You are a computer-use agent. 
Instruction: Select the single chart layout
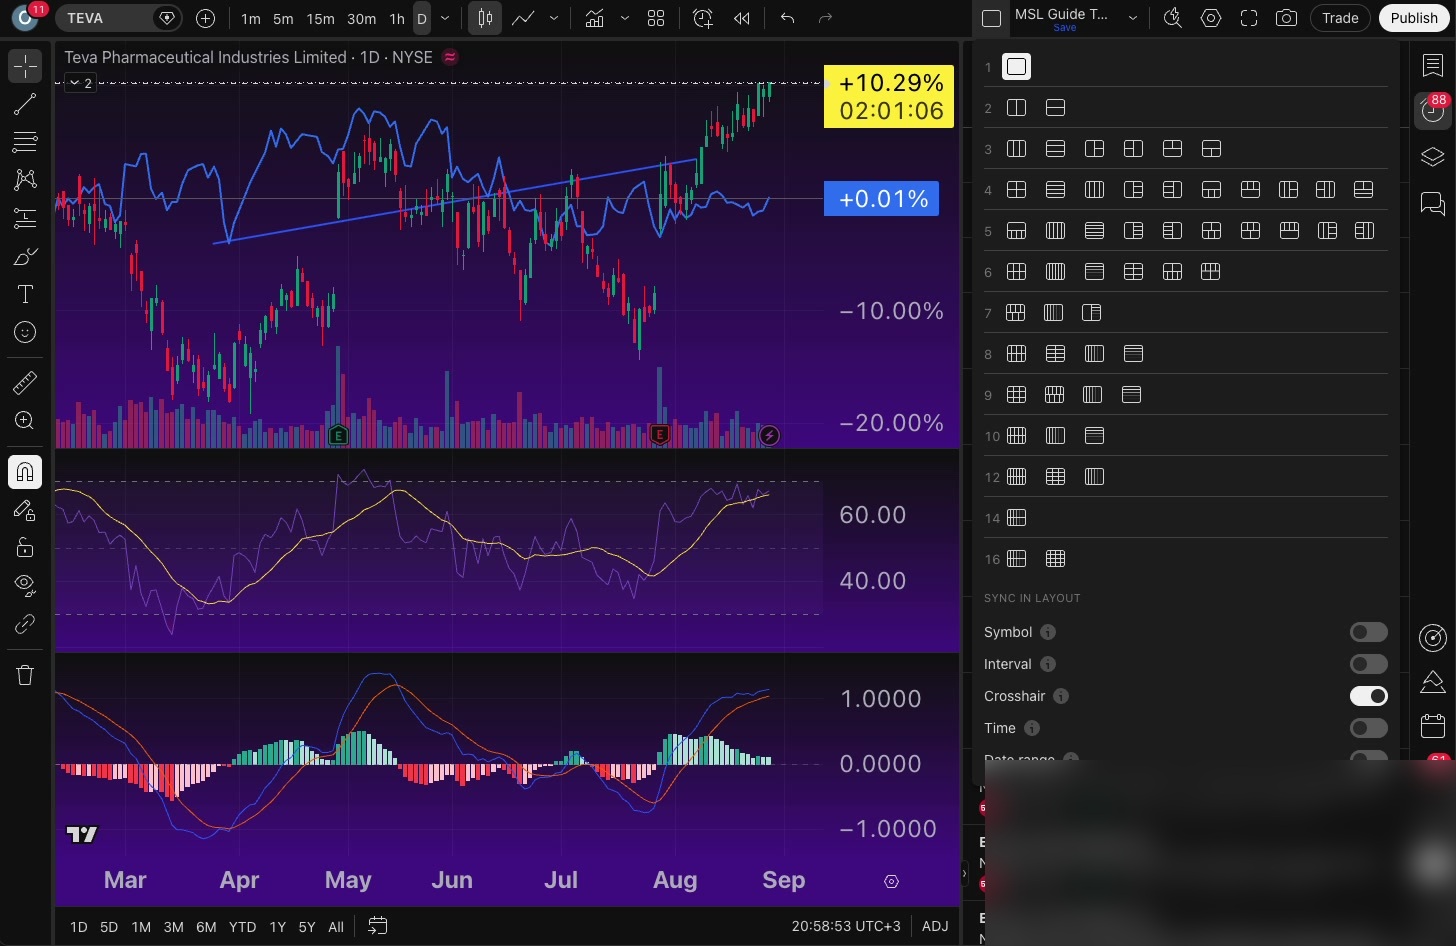click(x=1017, y=67)
